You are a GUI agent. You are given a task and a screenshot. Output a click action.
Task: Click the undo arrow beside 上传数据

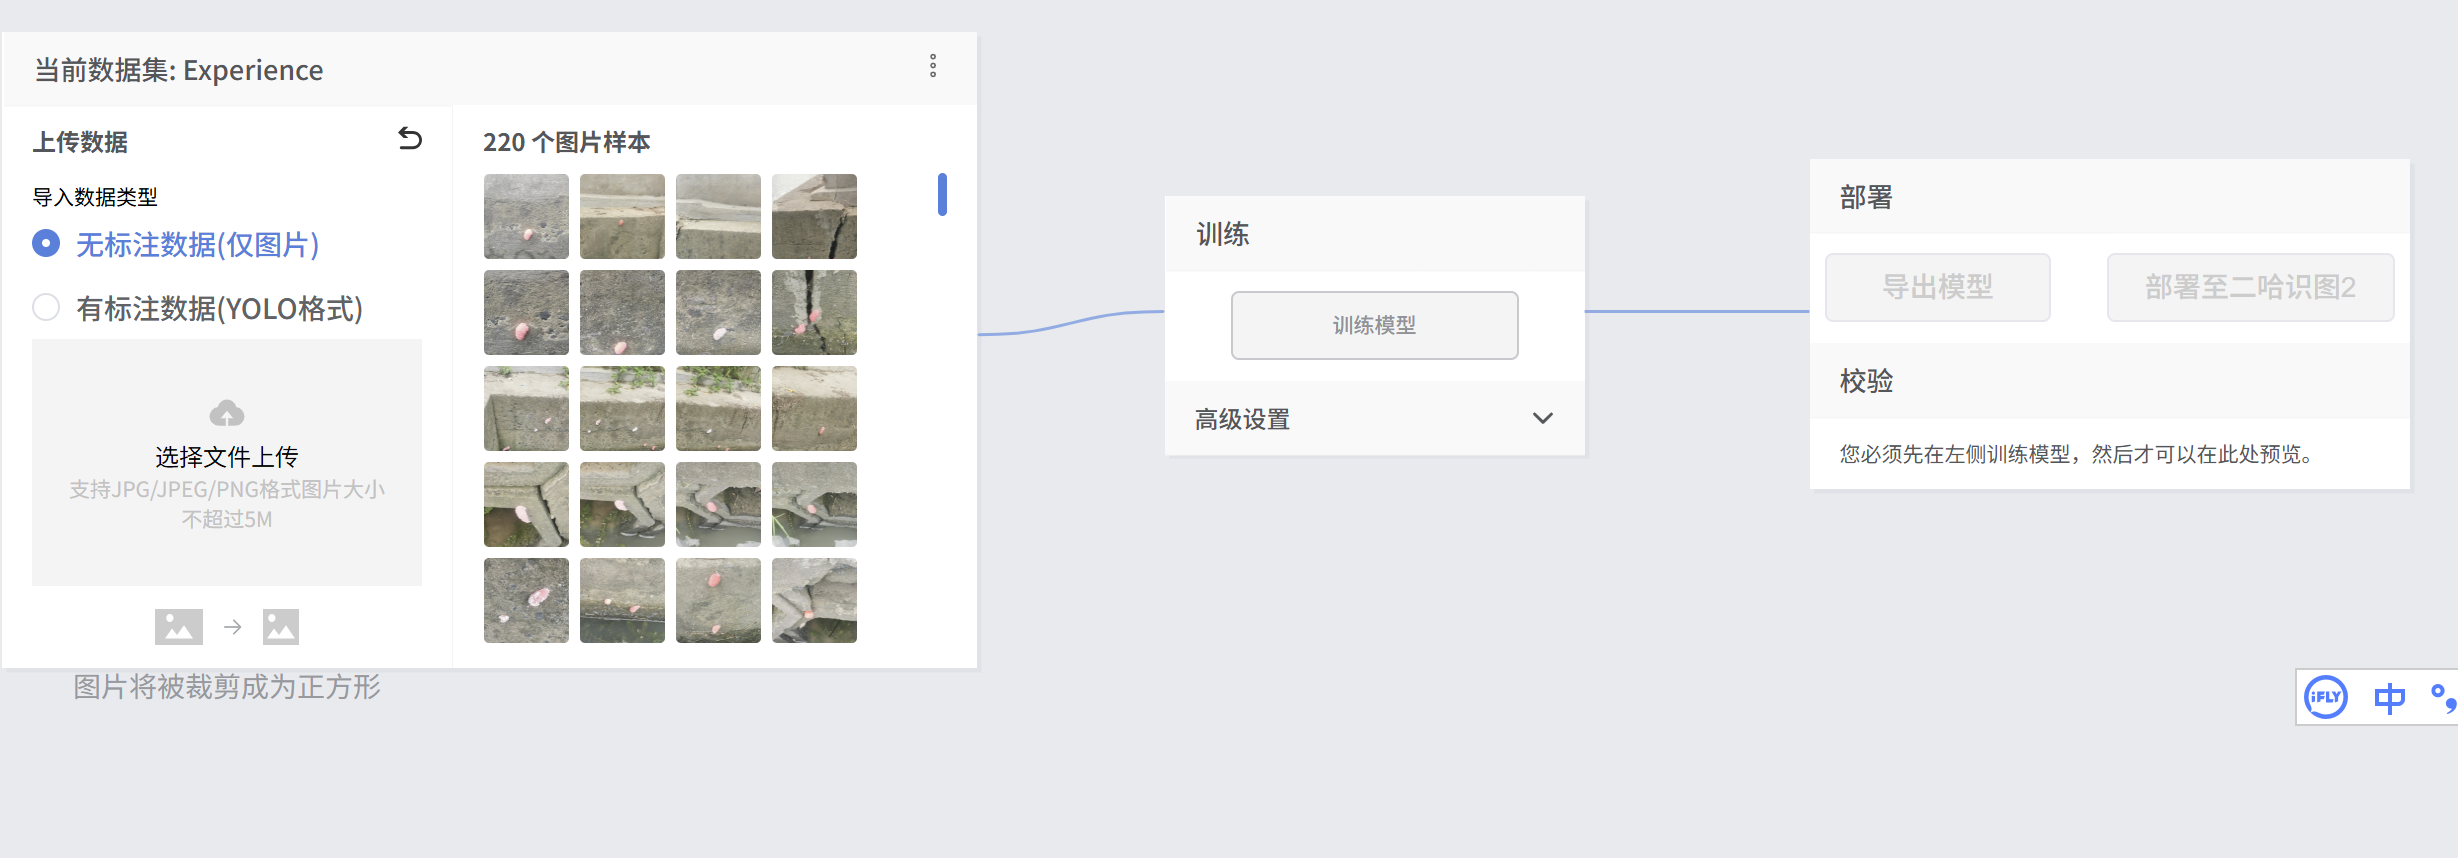(x=410, y=139)
